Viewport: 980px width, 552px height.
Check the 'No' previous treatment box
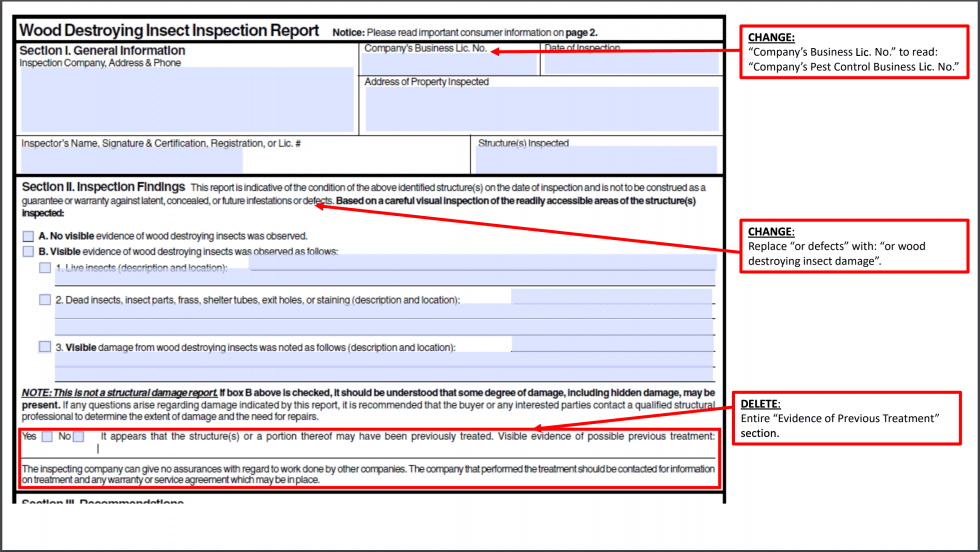click(78, 437)
